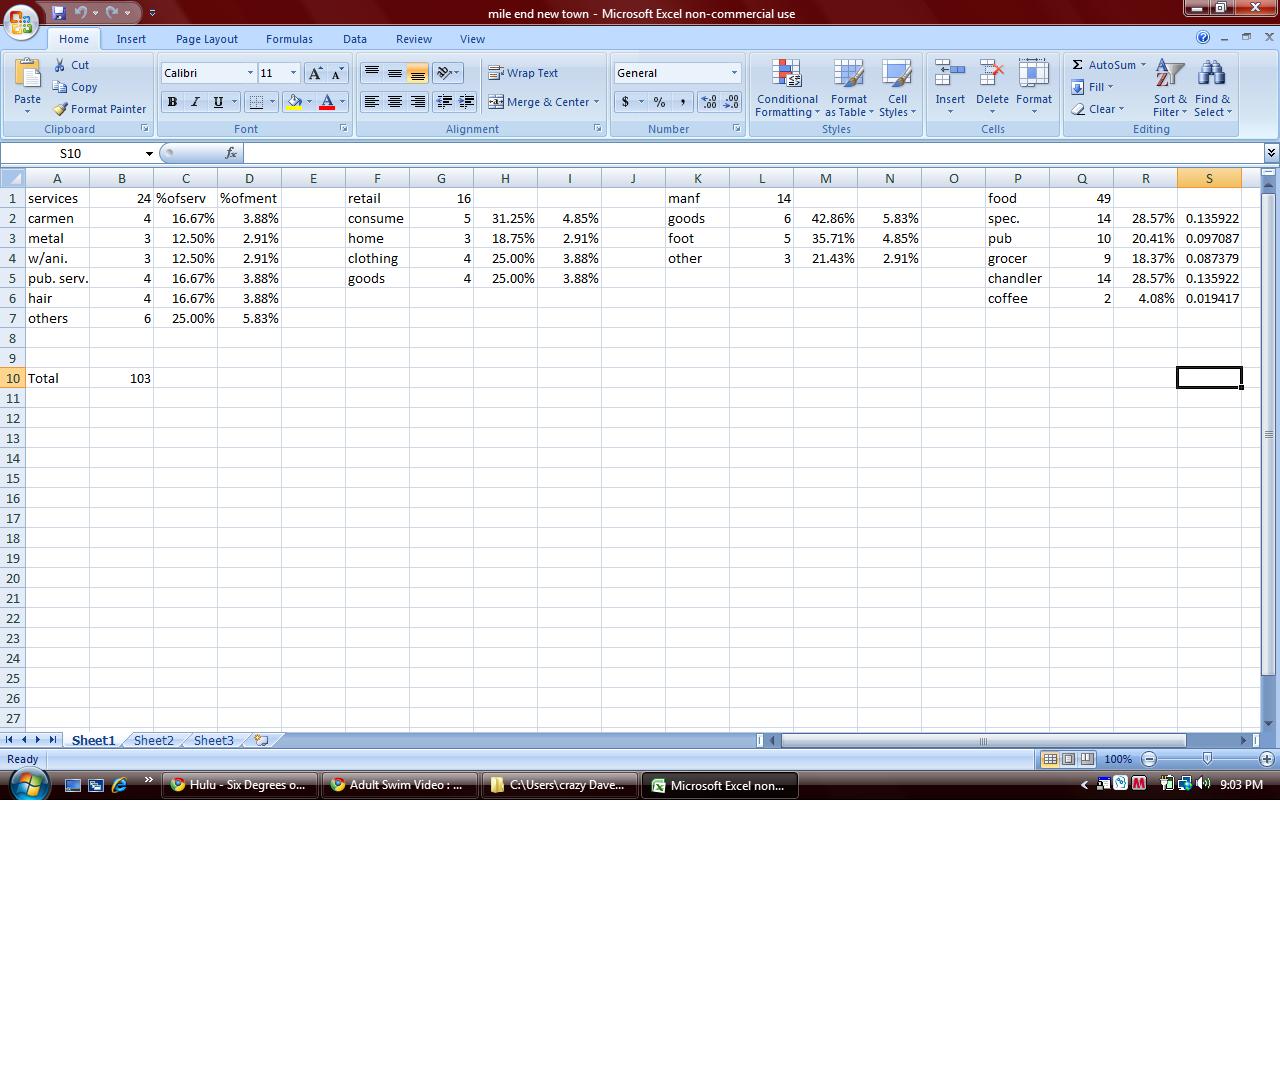Open the Sort & Filter tool

(x=1169, y=76)
